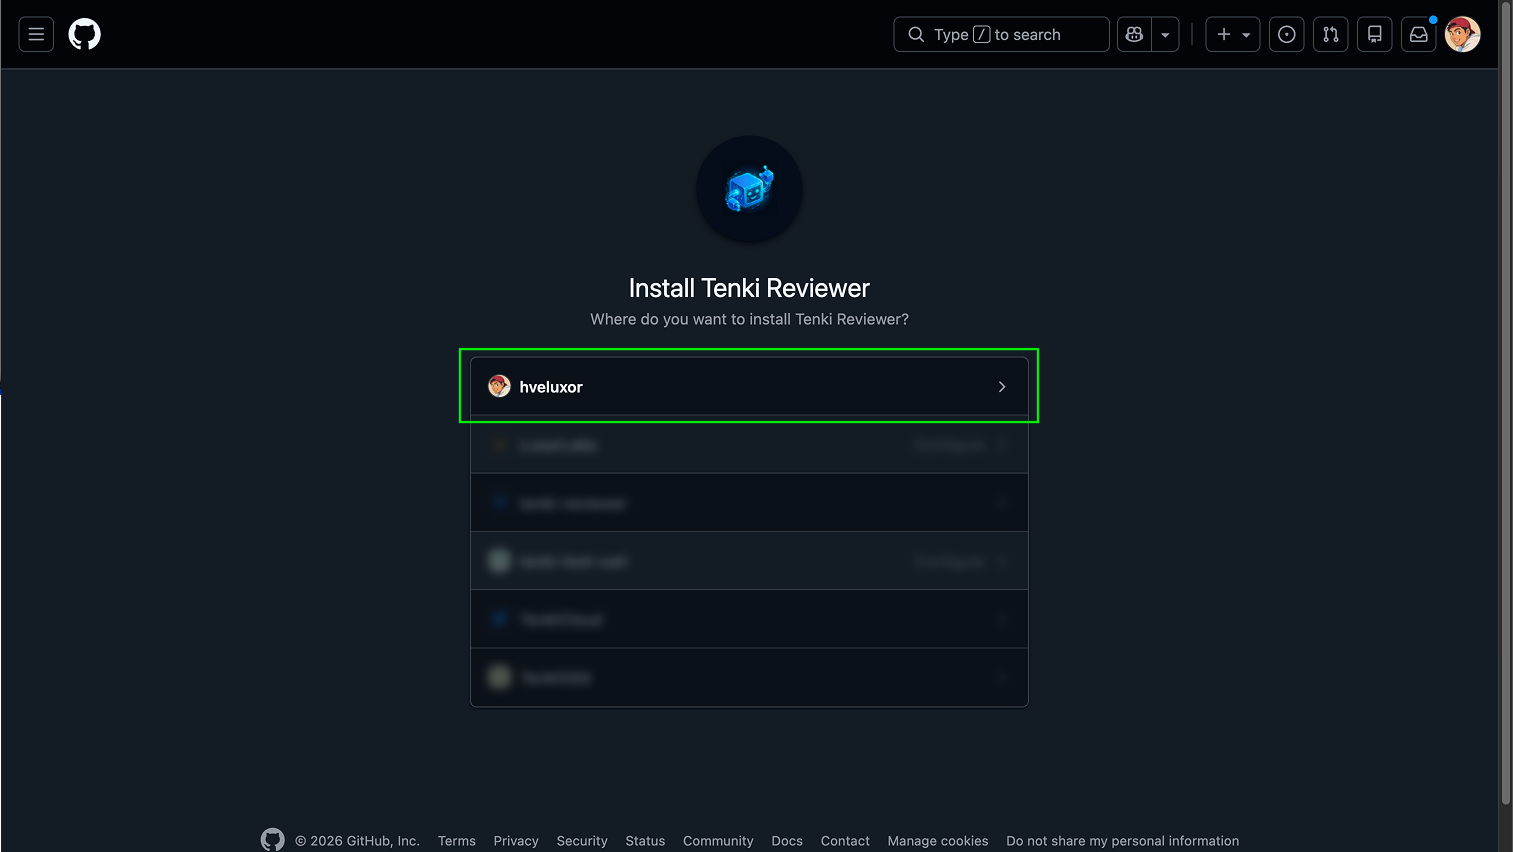Open the Terms footer link
Screen dimensions: 1513x852
(x=456, y=841)
